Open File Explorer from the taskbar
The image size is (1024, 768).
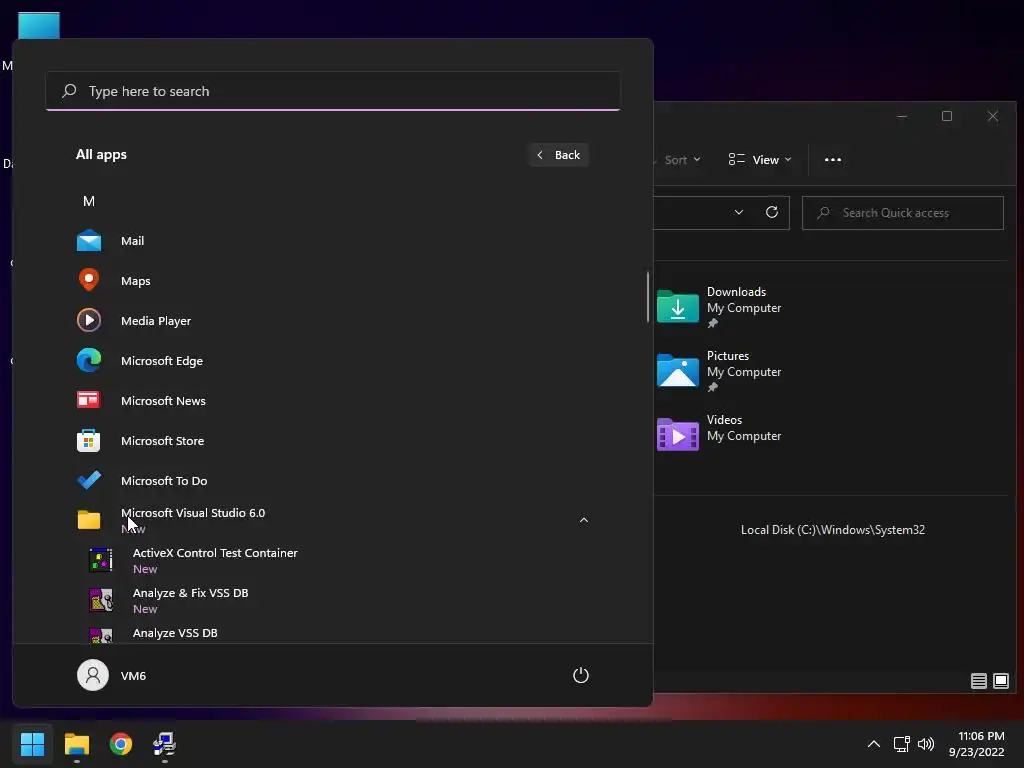pyautogui.click(x=76, y=744)
